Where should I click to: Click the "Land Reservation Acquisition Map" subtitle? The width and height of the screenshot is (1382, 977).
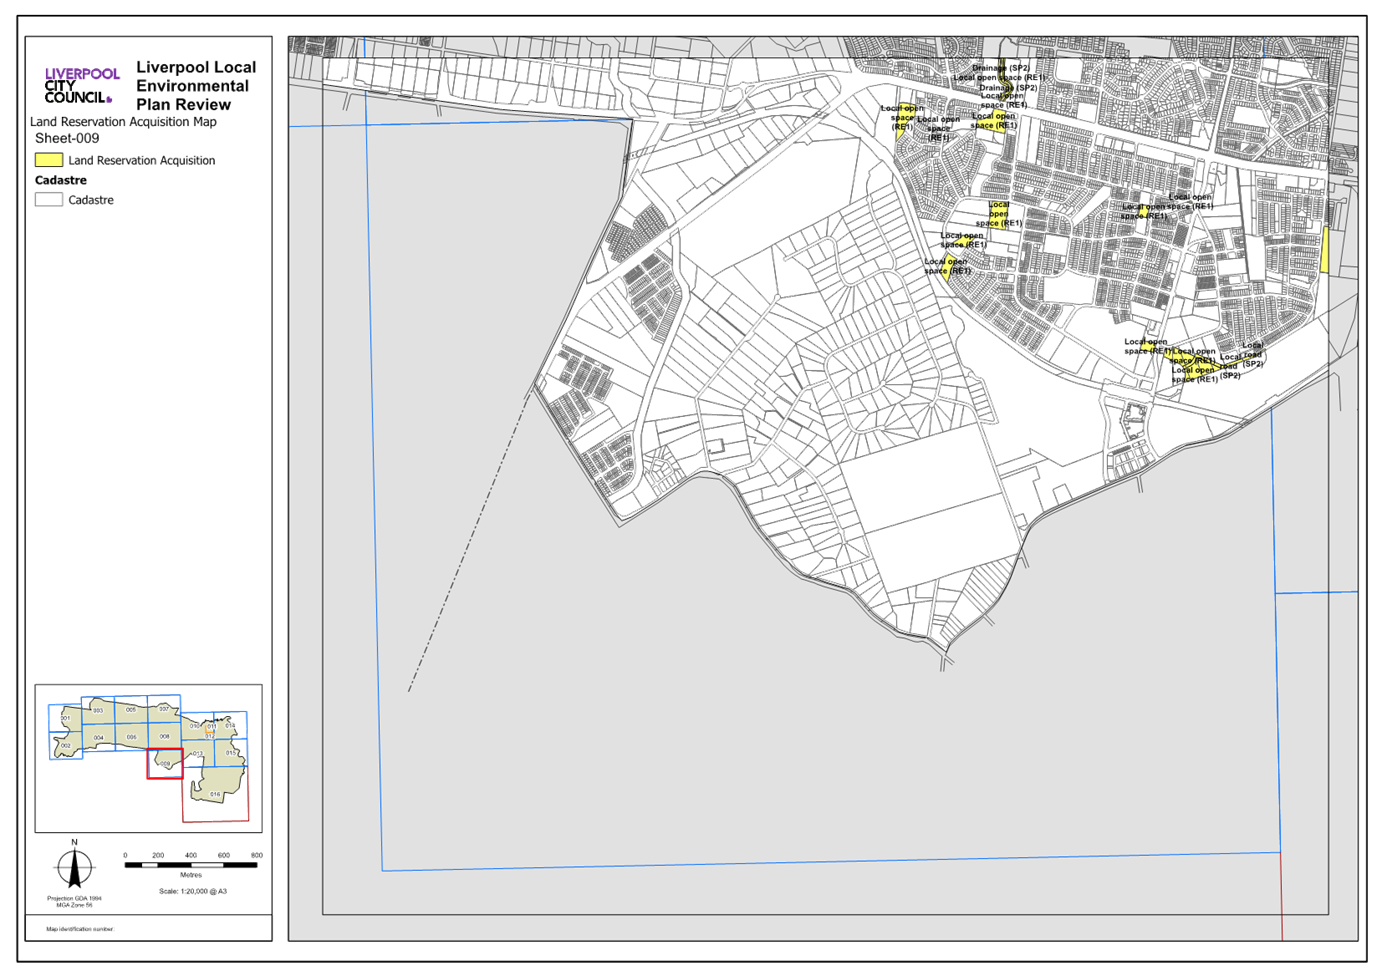click(x=123, y=122)
